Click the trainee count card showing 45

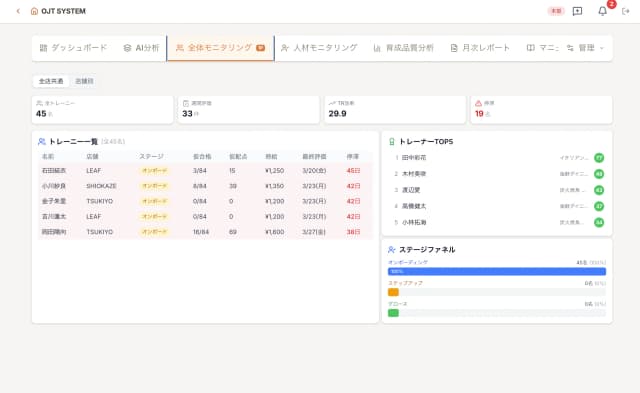pos(102,109)
